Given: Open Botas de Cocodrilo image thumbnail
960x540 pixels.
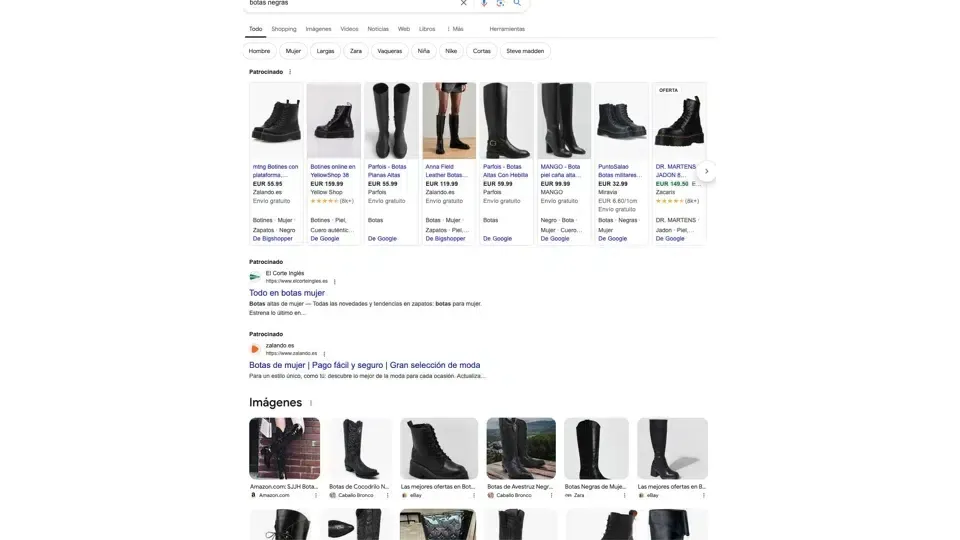Looking at the screenshot, I should click(x=359, y=448).
